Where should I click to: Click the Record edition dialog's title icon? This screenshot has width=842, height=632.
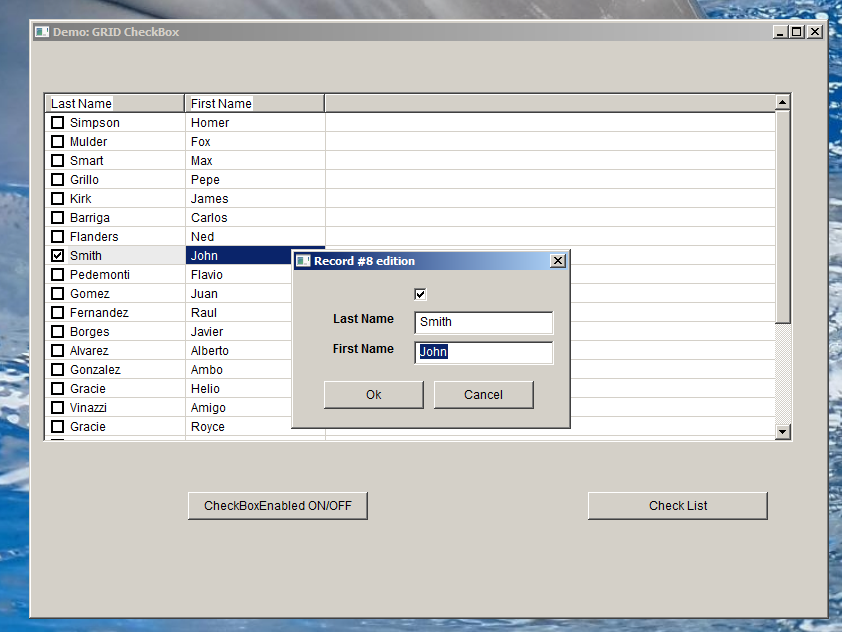(303, 261)
